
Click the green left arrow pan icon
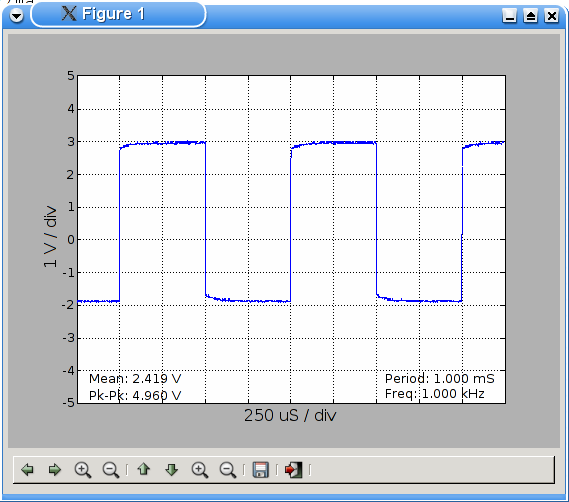click(x=27, y=470)
